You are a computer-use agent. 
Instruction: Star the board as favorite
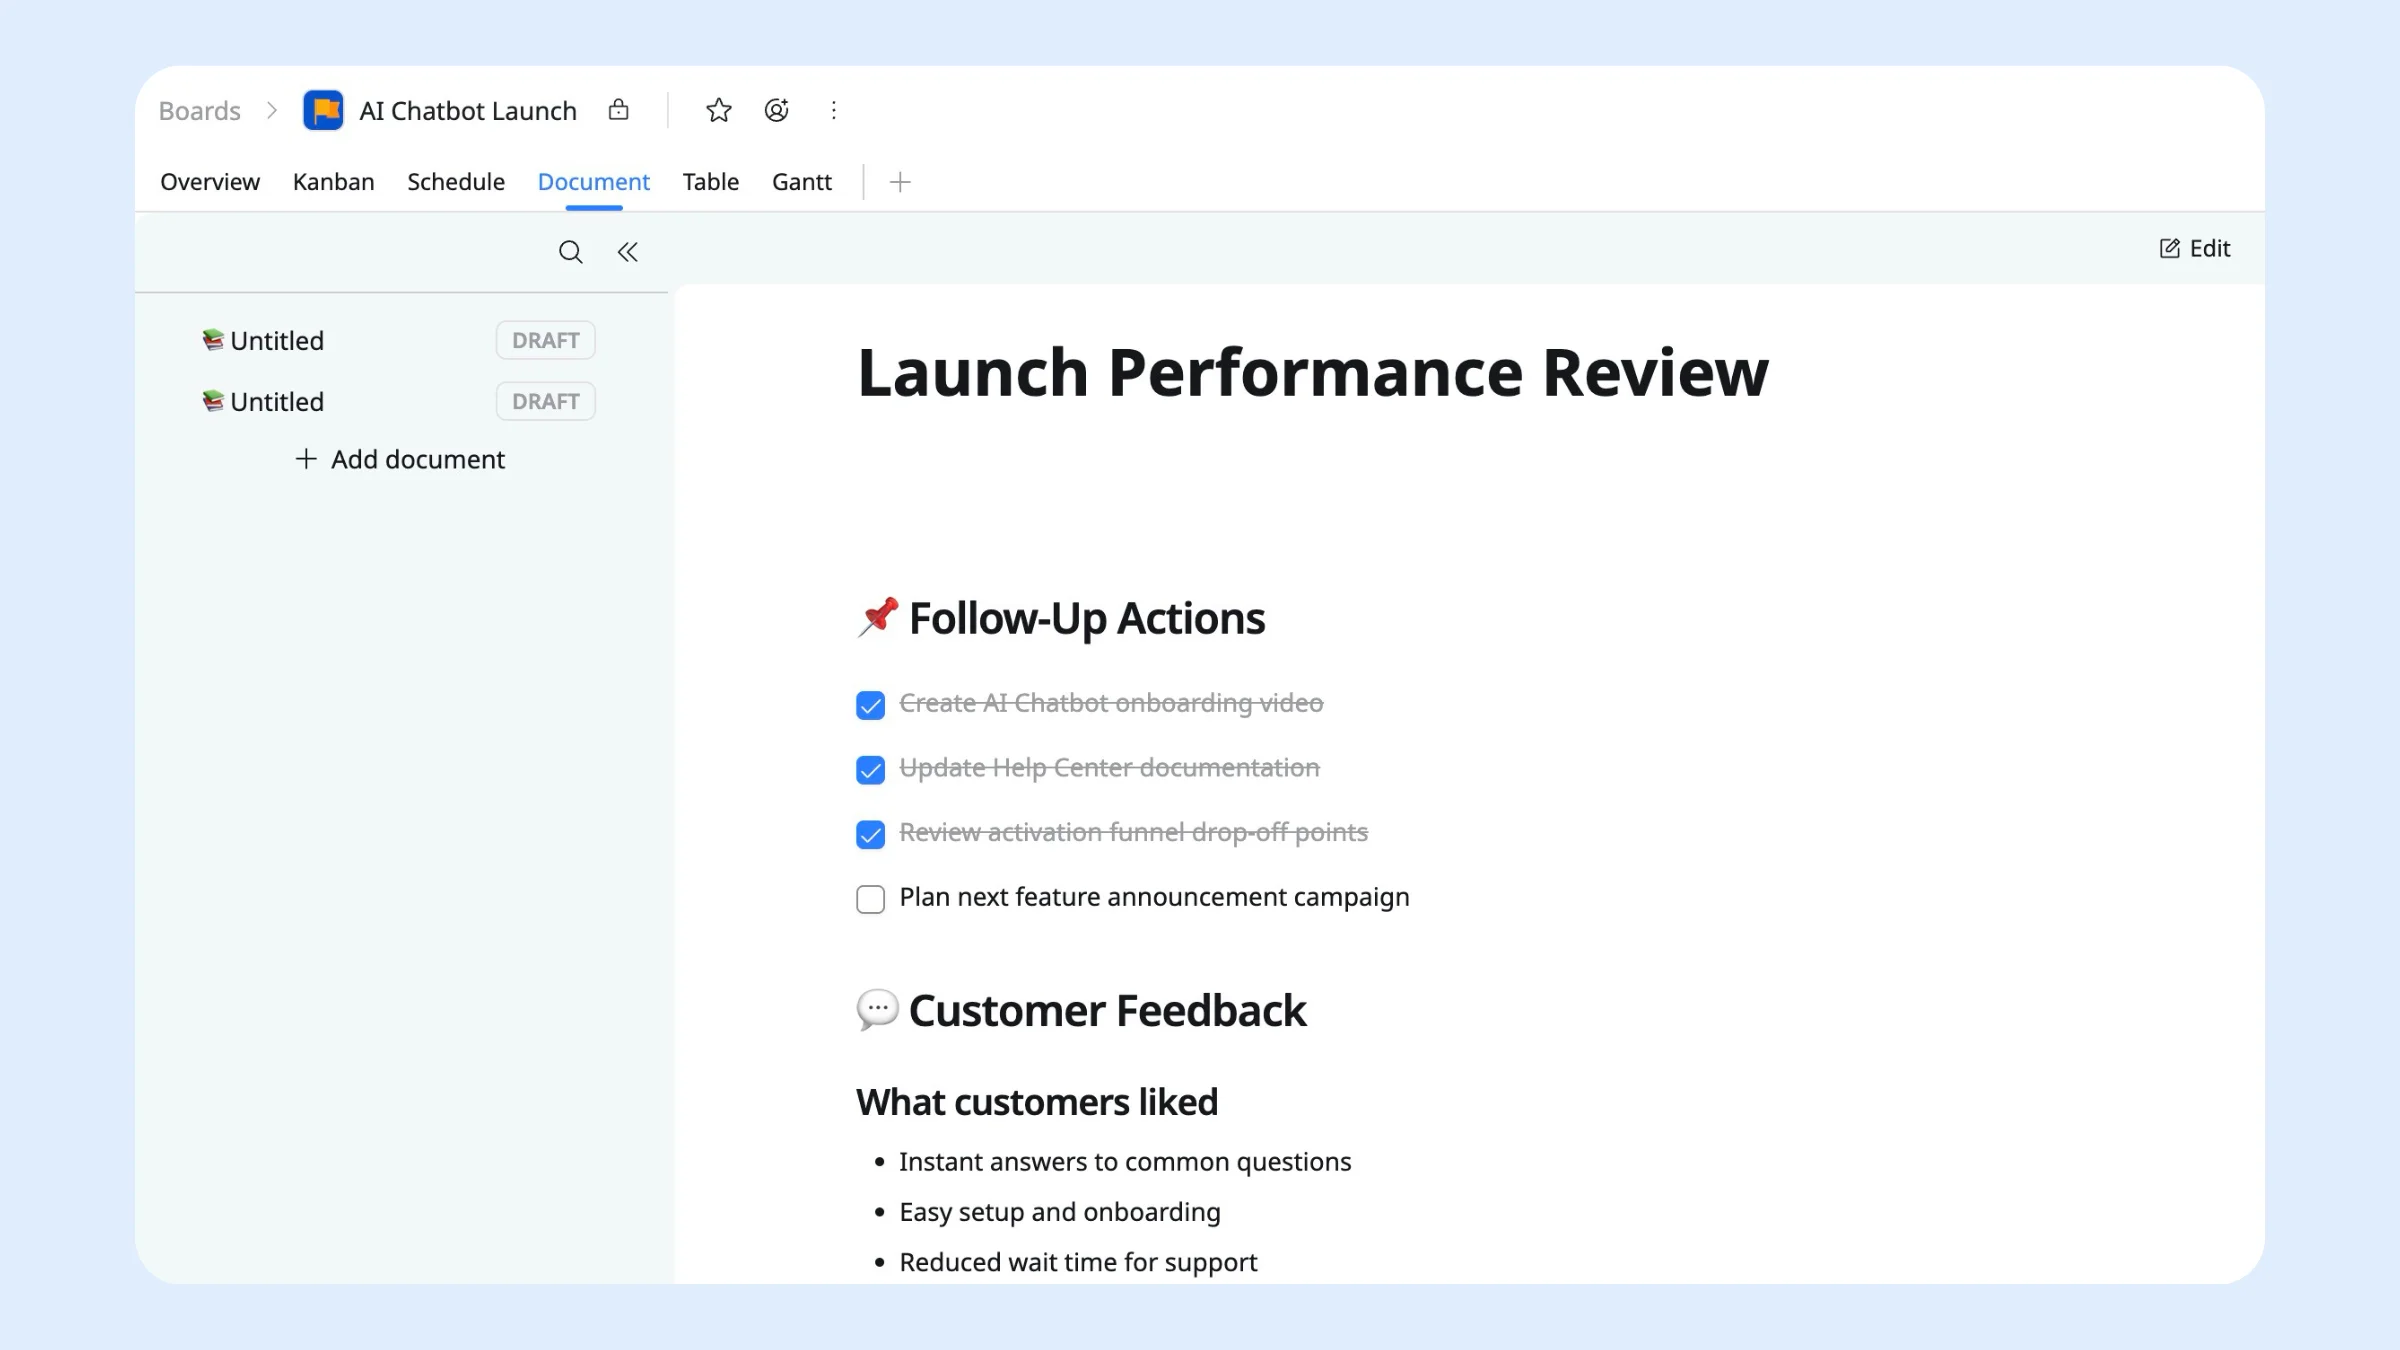pos(719,110)
